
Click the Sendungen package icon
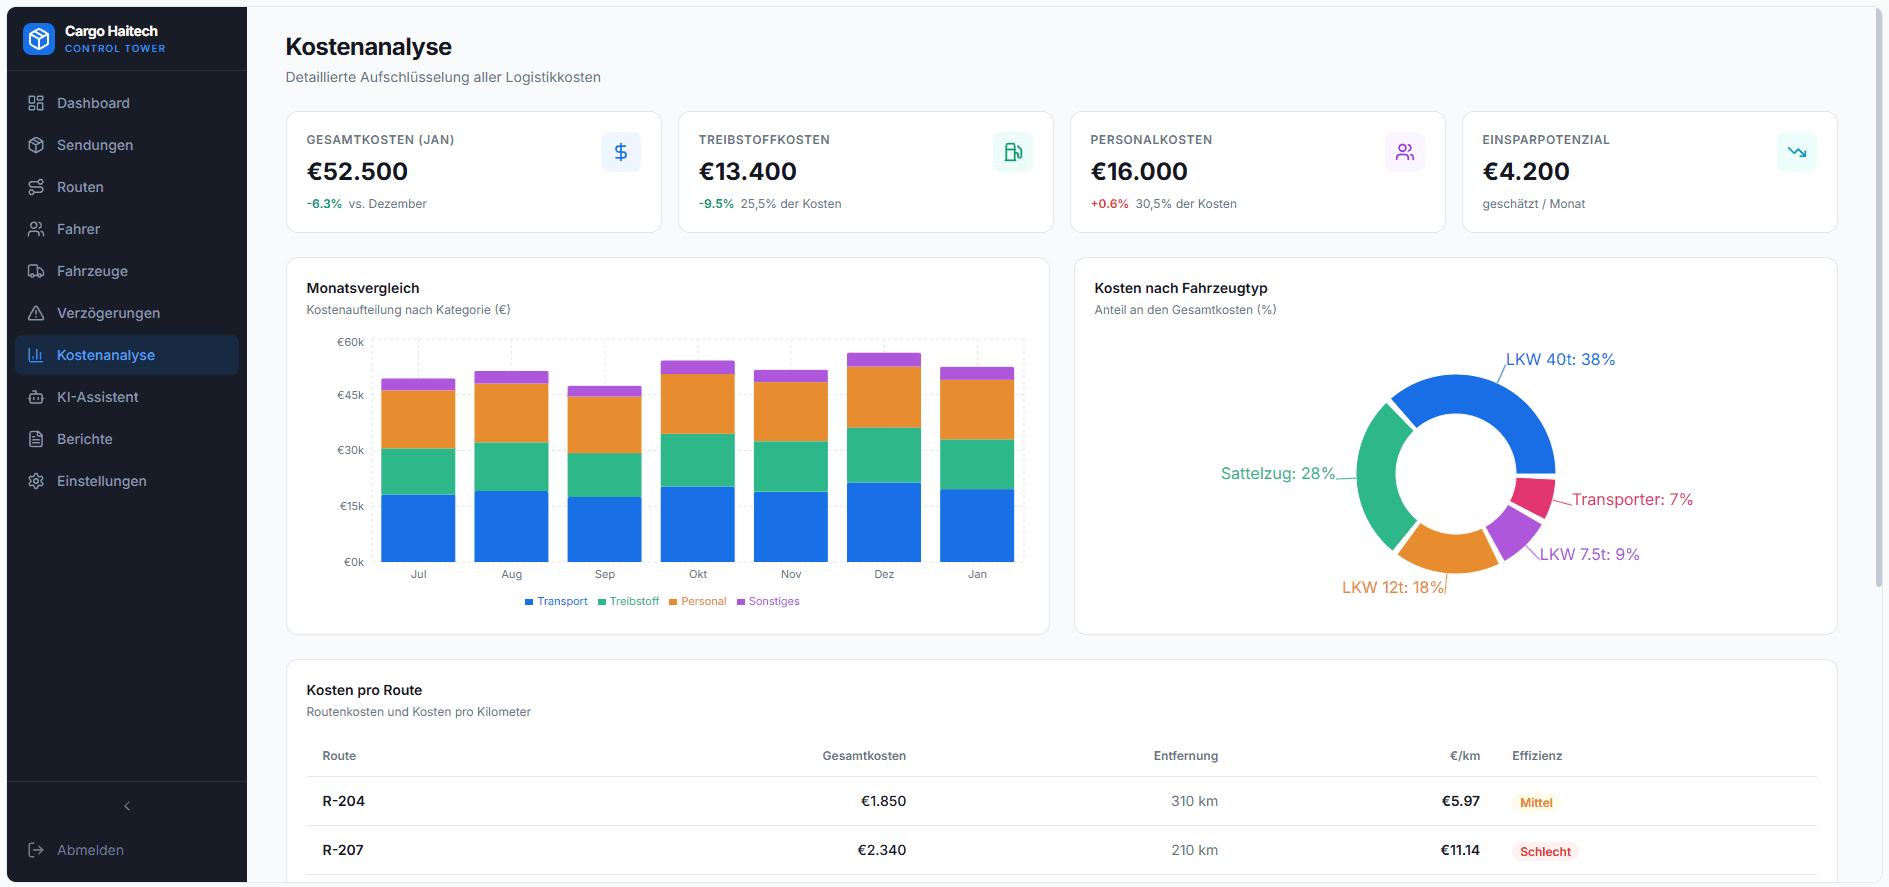[36, 145]
